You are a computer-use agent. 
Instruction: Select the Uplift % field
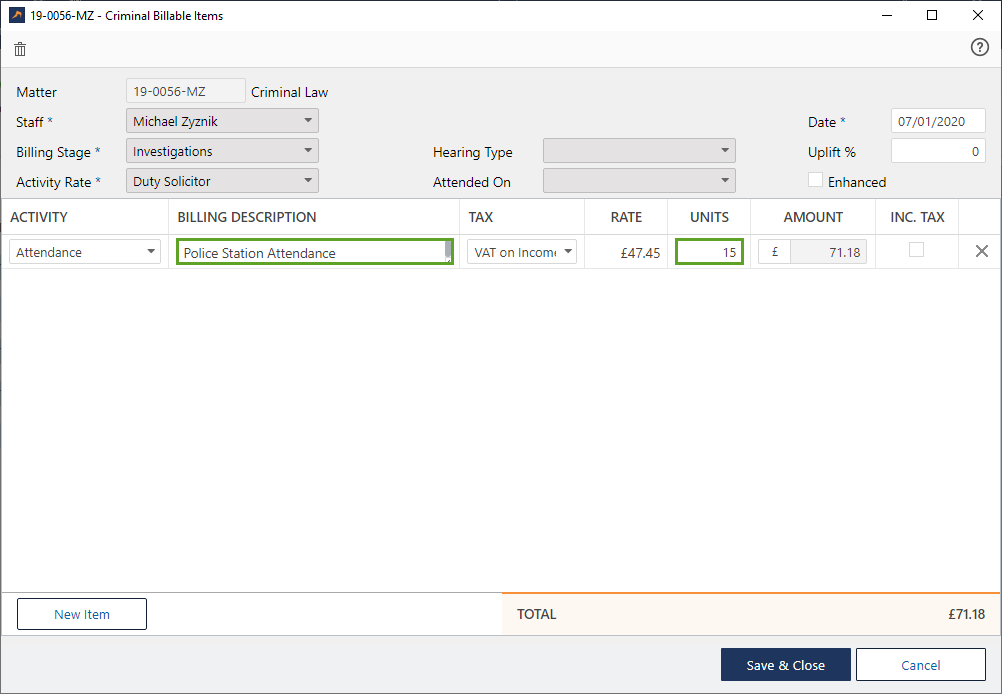(x=937, y=152)
